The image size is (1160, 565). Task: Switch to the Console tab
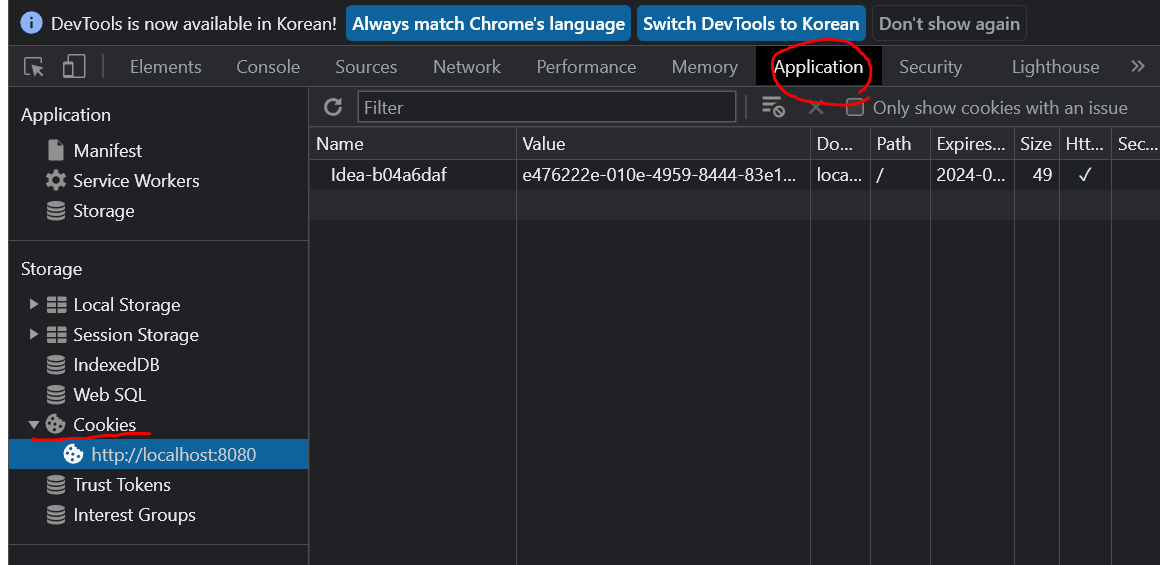tap(268, 67)
